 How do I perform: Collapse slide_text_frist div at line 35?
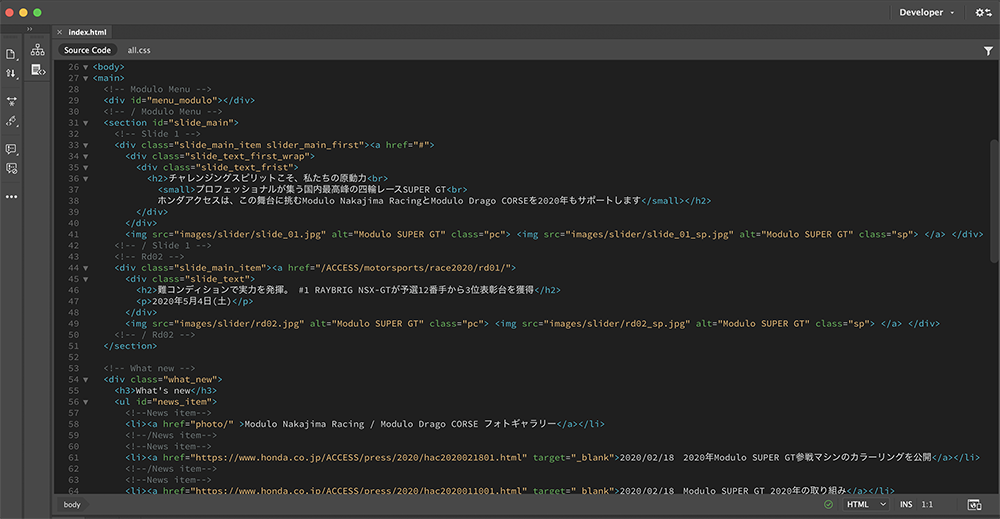tap(85, 168)
